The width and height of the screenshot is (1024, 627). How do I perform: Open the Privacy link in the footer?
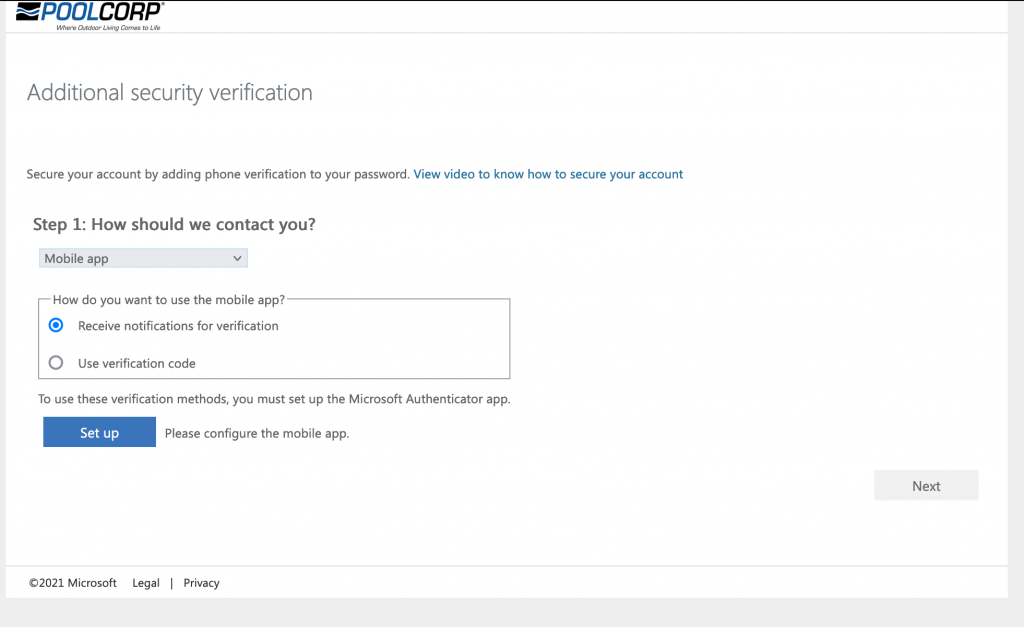click(201, 583)
